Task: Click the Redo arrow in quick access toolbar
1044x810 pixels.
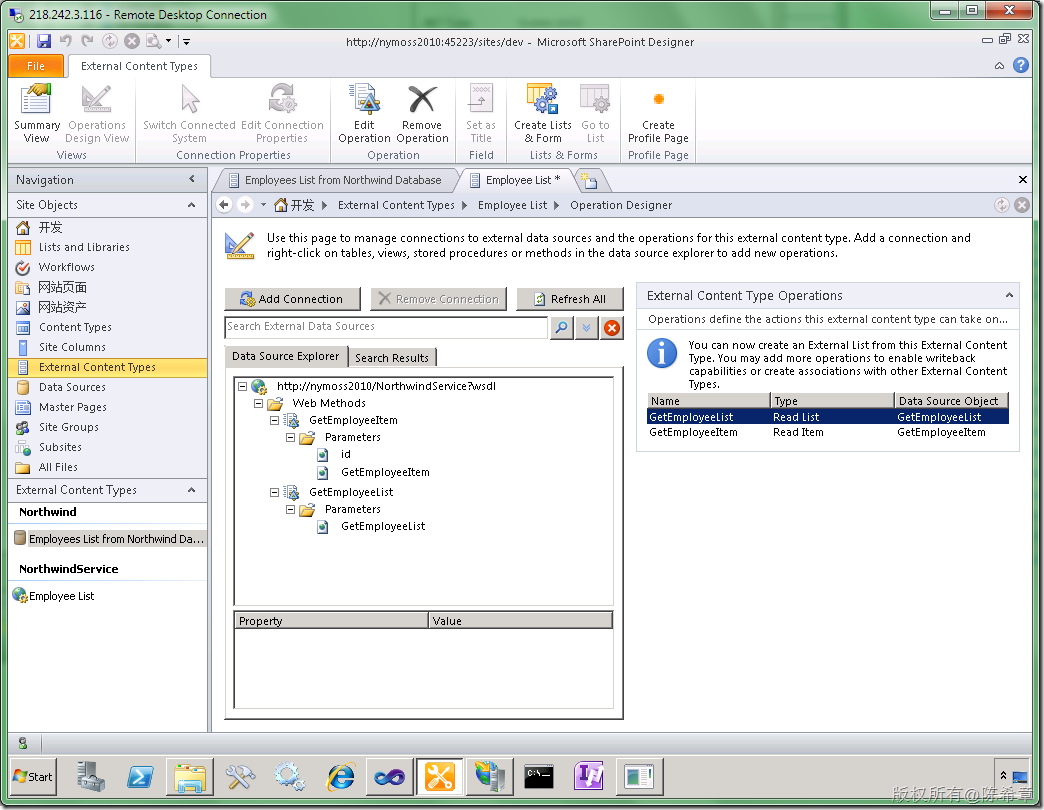Action: click(x=87, y=41)
